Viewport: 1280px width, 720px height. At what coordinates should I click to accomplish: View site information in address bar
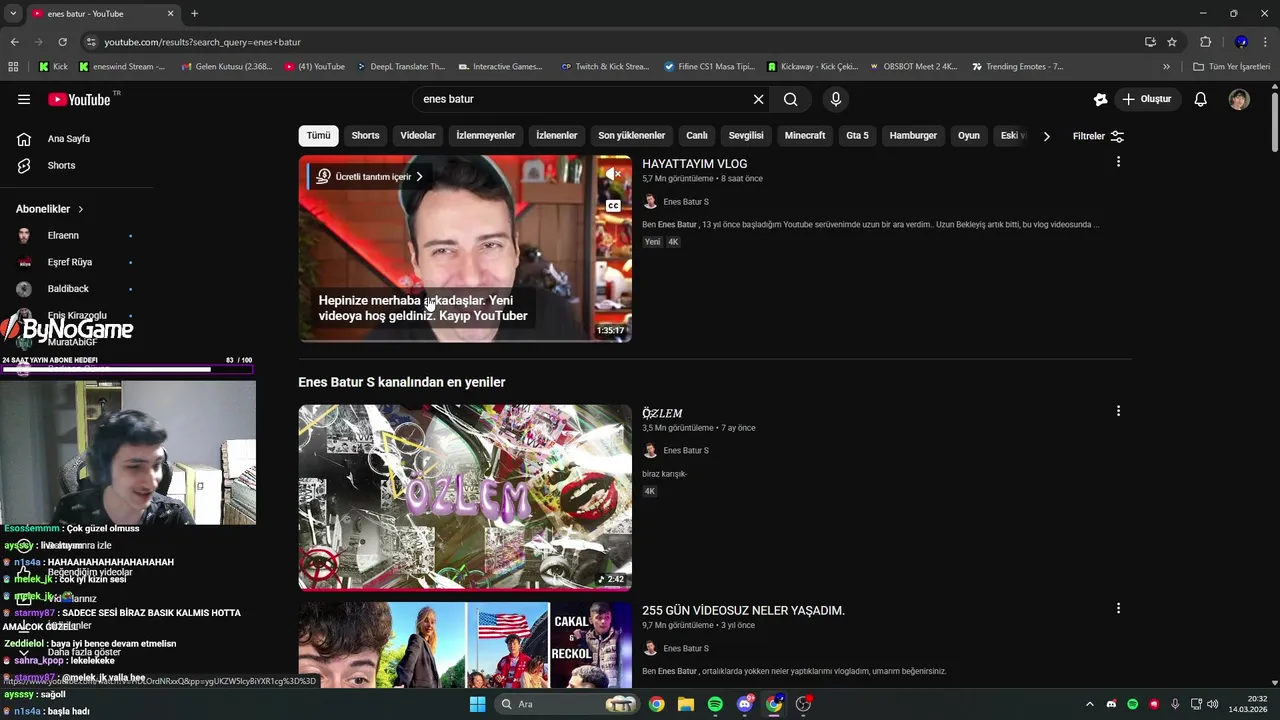click(91, 42)
